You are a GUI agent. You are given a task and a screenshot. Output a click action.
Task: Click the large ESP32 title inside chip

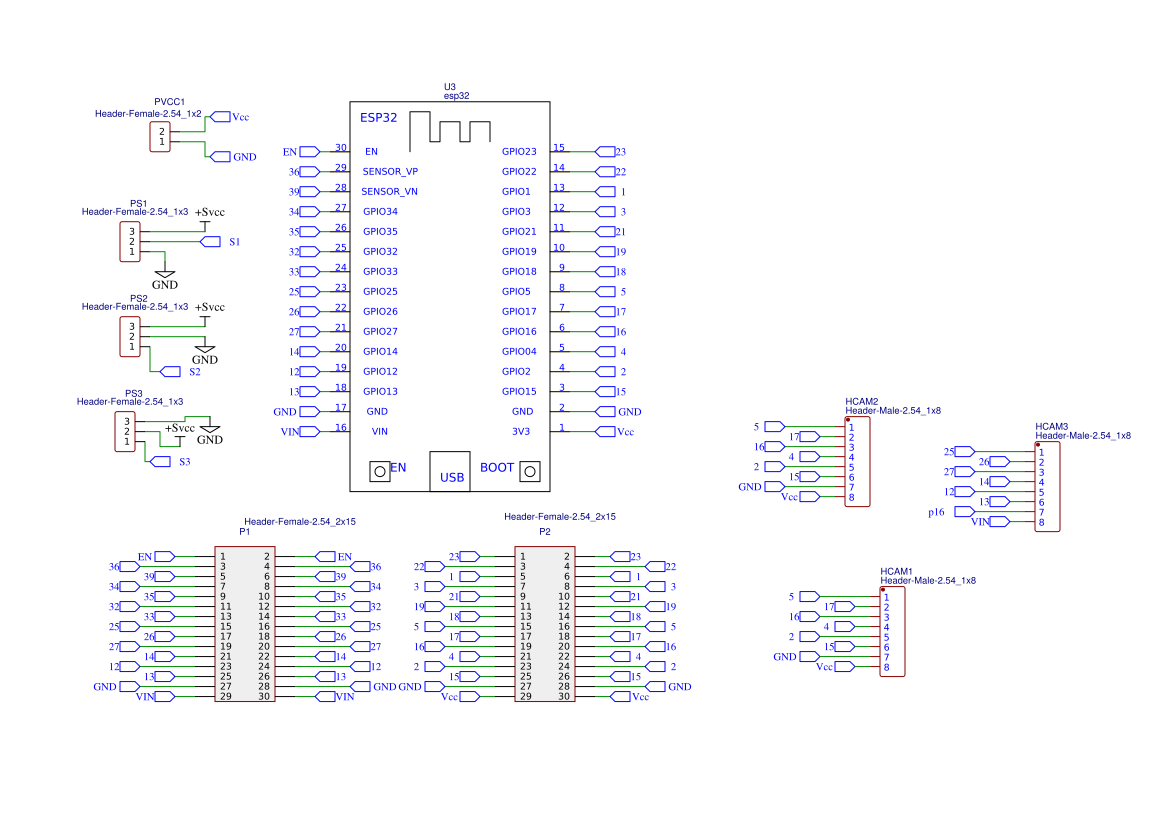(x=379, y=117)
